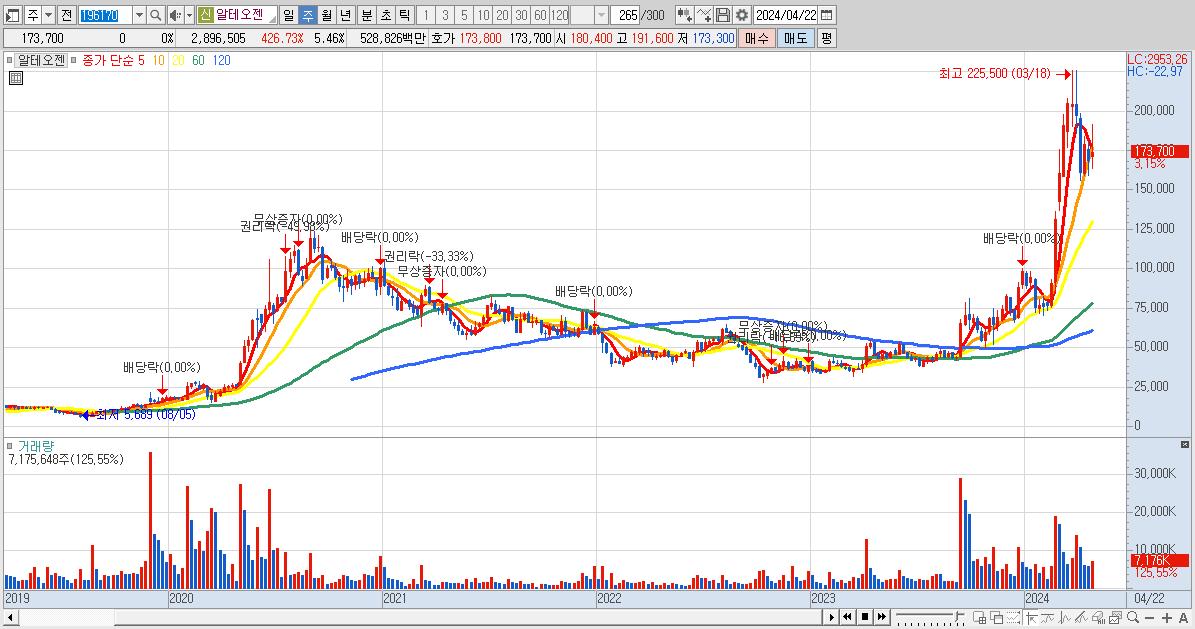Click the 매도 sell button
Viewport: 1195px width, 629px height.
coord(796,37)
